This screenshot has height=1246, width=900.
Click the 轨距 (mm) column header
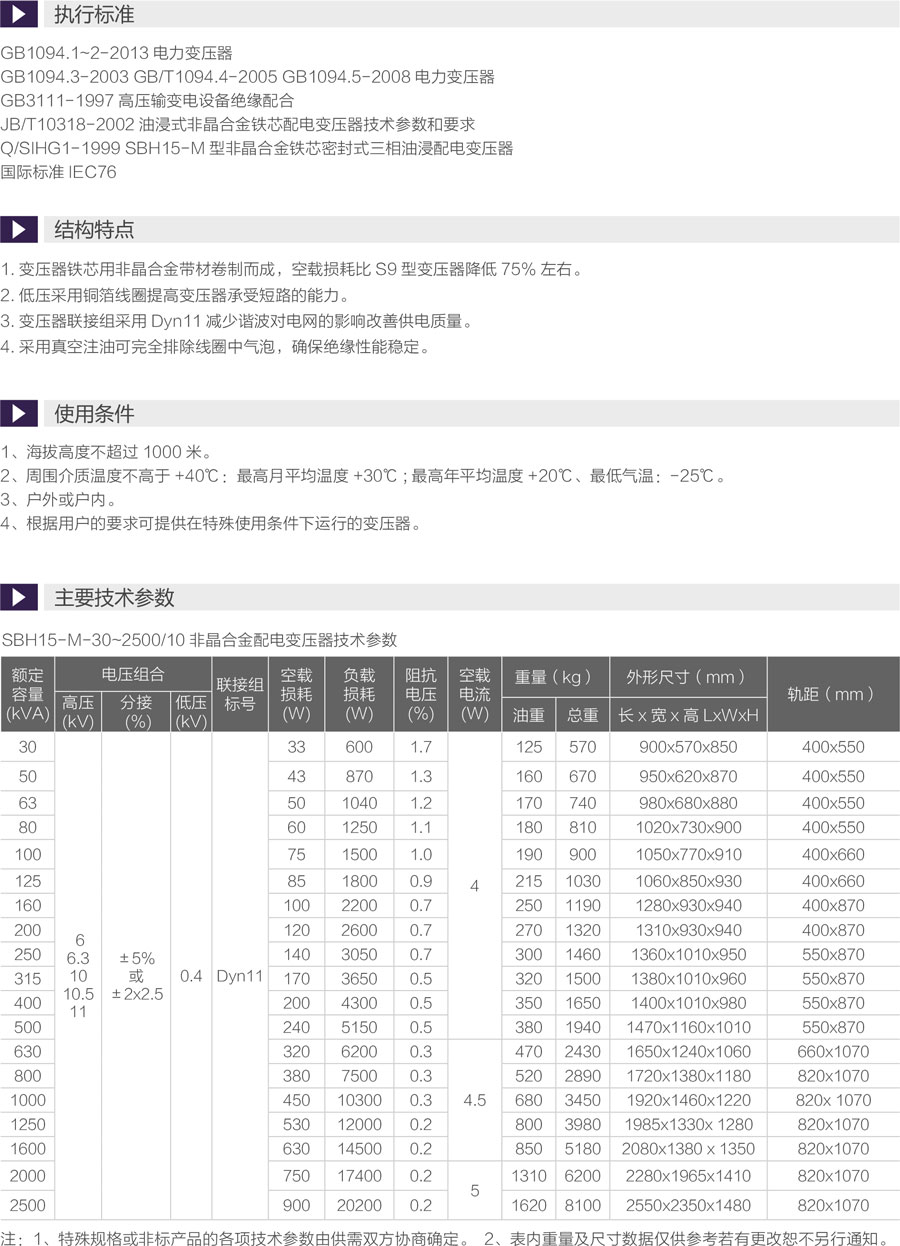830,694
